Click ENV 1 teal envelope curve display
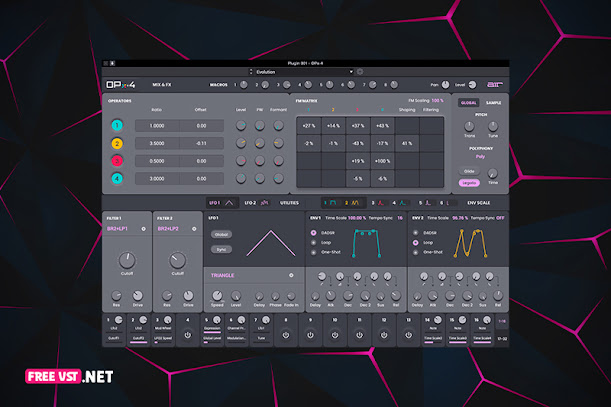This screenshot has width=611, height=407. (366, 243)
